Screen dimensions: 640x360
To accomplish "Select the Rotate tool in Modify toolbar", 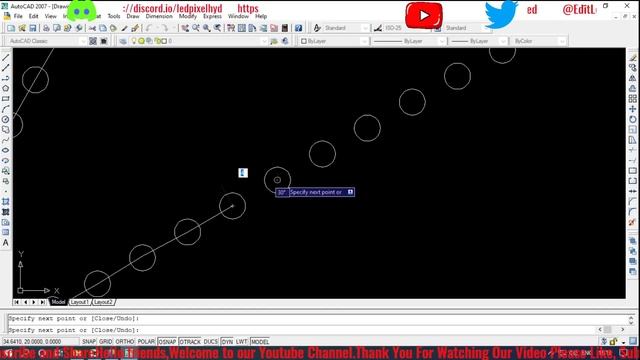I will 633,119.
